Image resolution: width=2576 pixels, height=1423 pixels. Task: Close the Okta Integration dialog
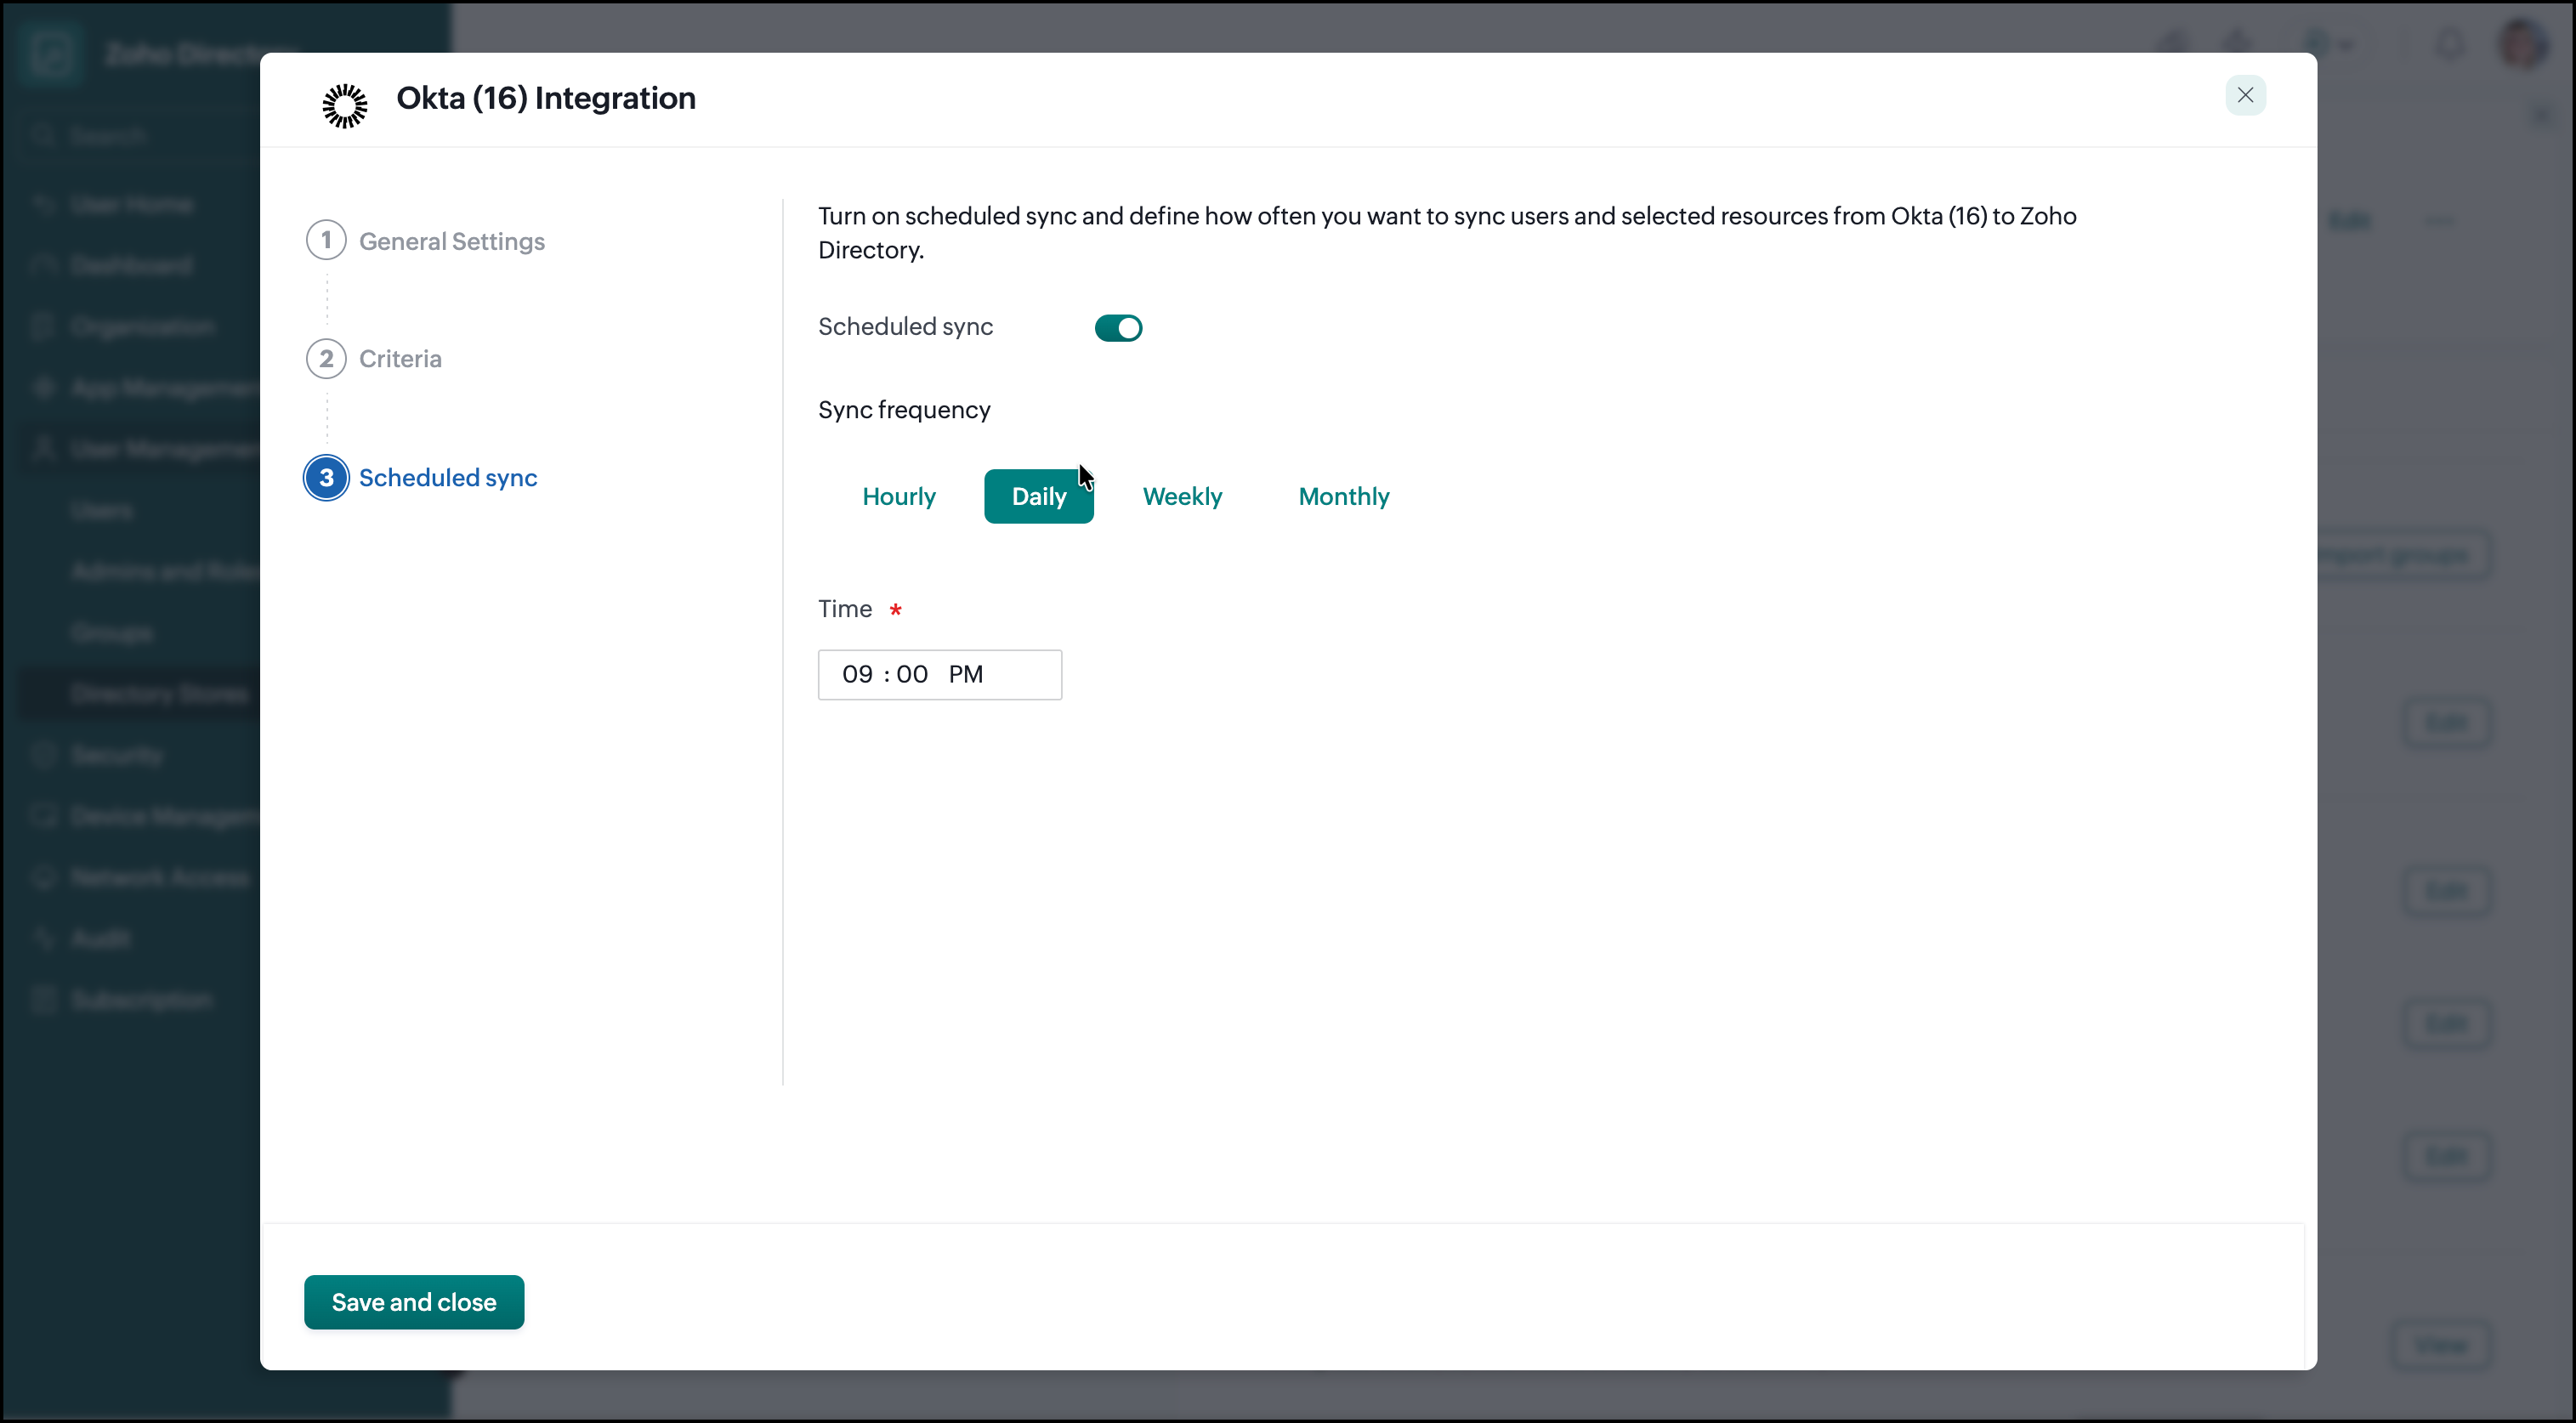[2245, 95]
